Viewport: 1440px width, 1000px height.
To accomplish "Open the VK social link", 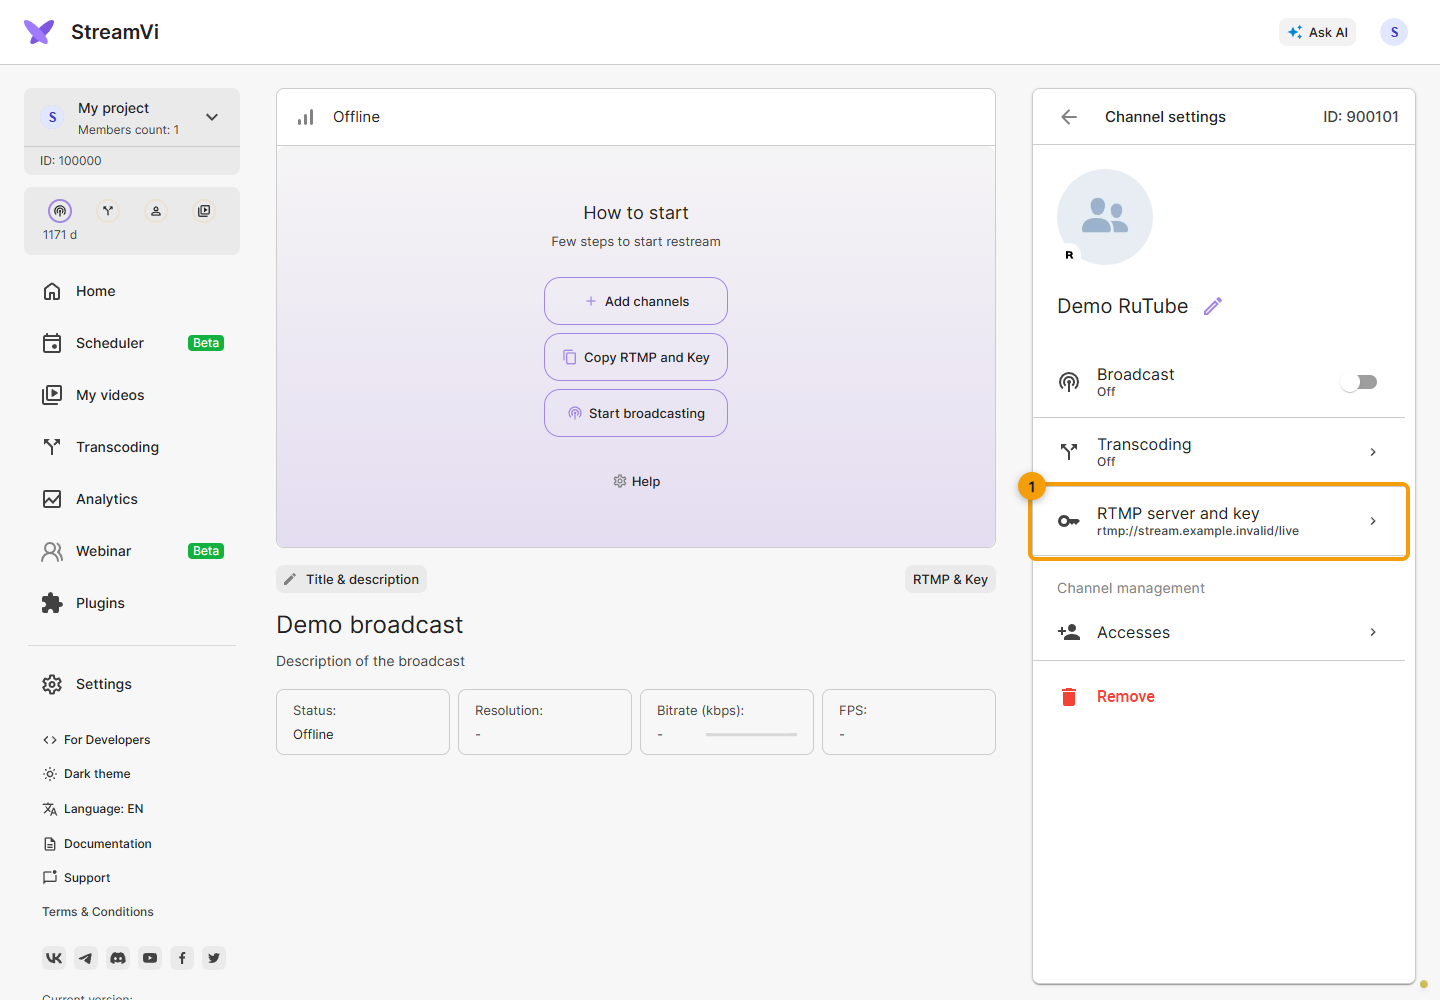I will 54,958.
